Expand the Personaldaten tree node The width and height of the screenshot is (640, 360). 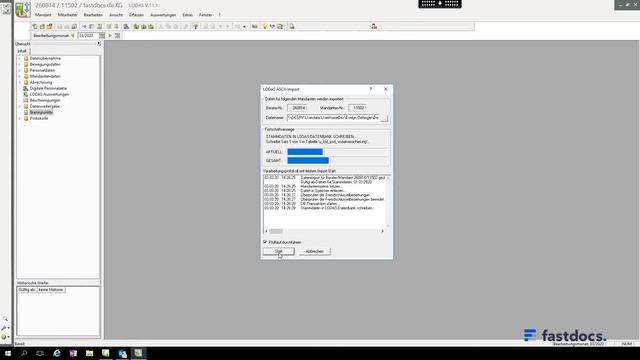20,70
